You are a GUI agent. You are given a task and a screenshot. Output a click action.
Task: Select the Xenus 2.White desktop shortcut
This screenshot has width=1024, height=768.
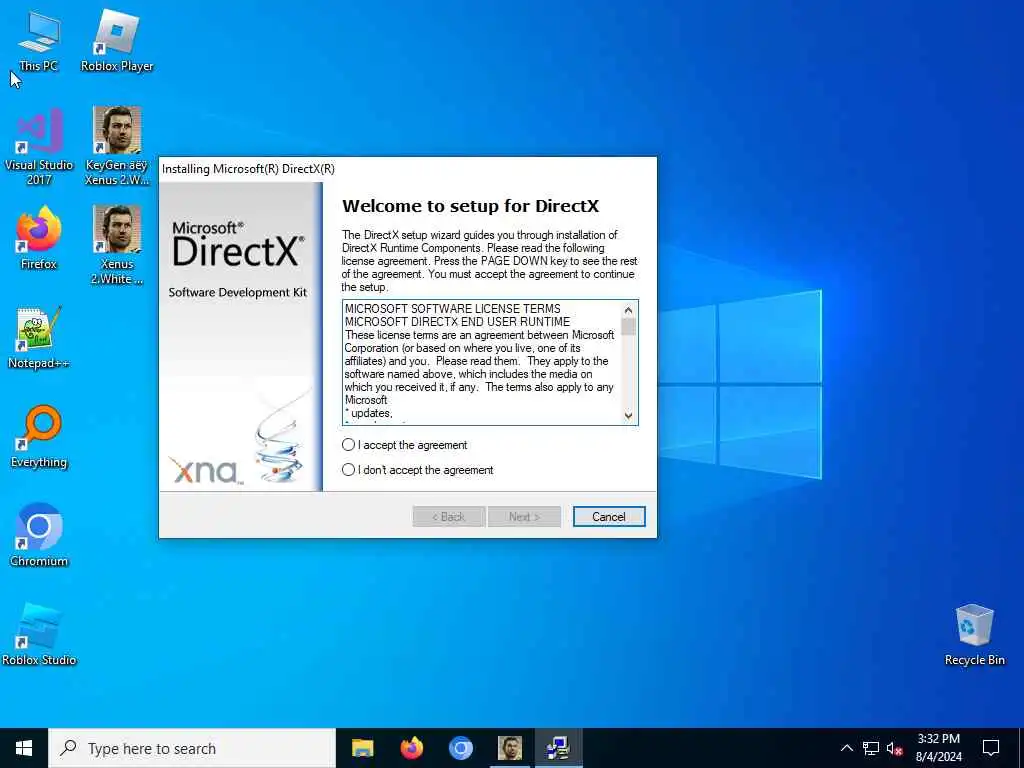117,246
